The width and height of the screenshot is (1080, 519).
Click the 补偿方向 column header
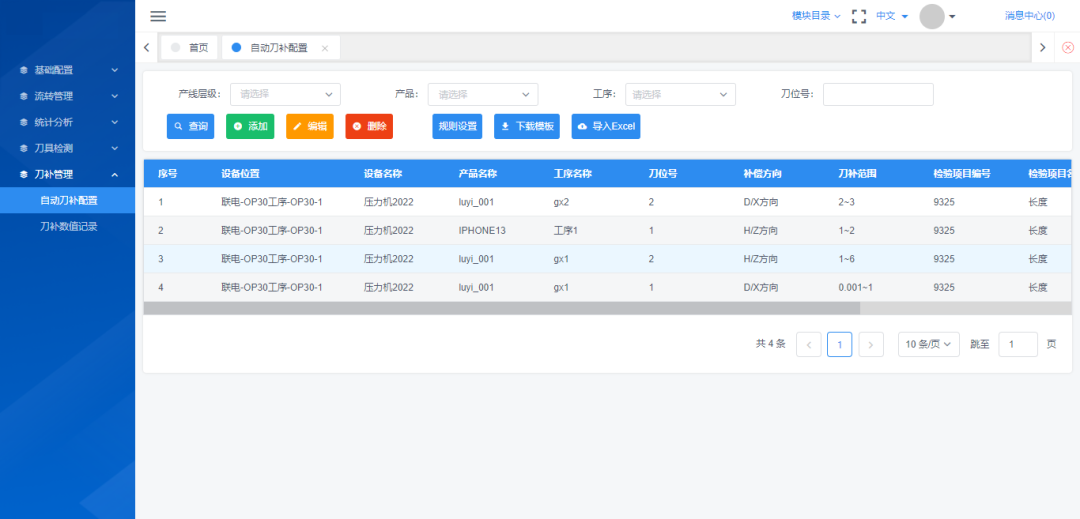[762, 174]
